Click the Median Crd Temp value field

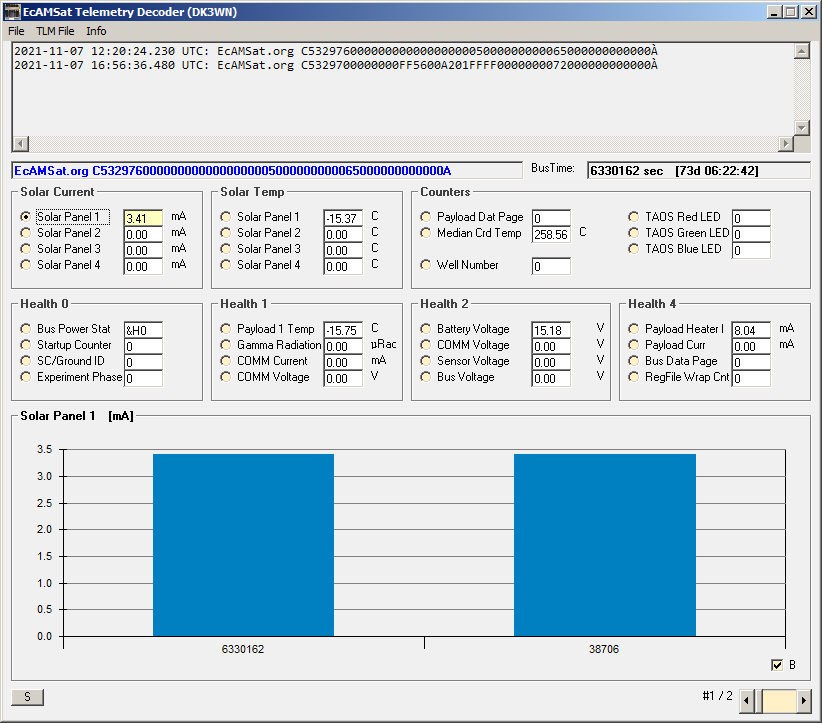[x=551, y=234]
